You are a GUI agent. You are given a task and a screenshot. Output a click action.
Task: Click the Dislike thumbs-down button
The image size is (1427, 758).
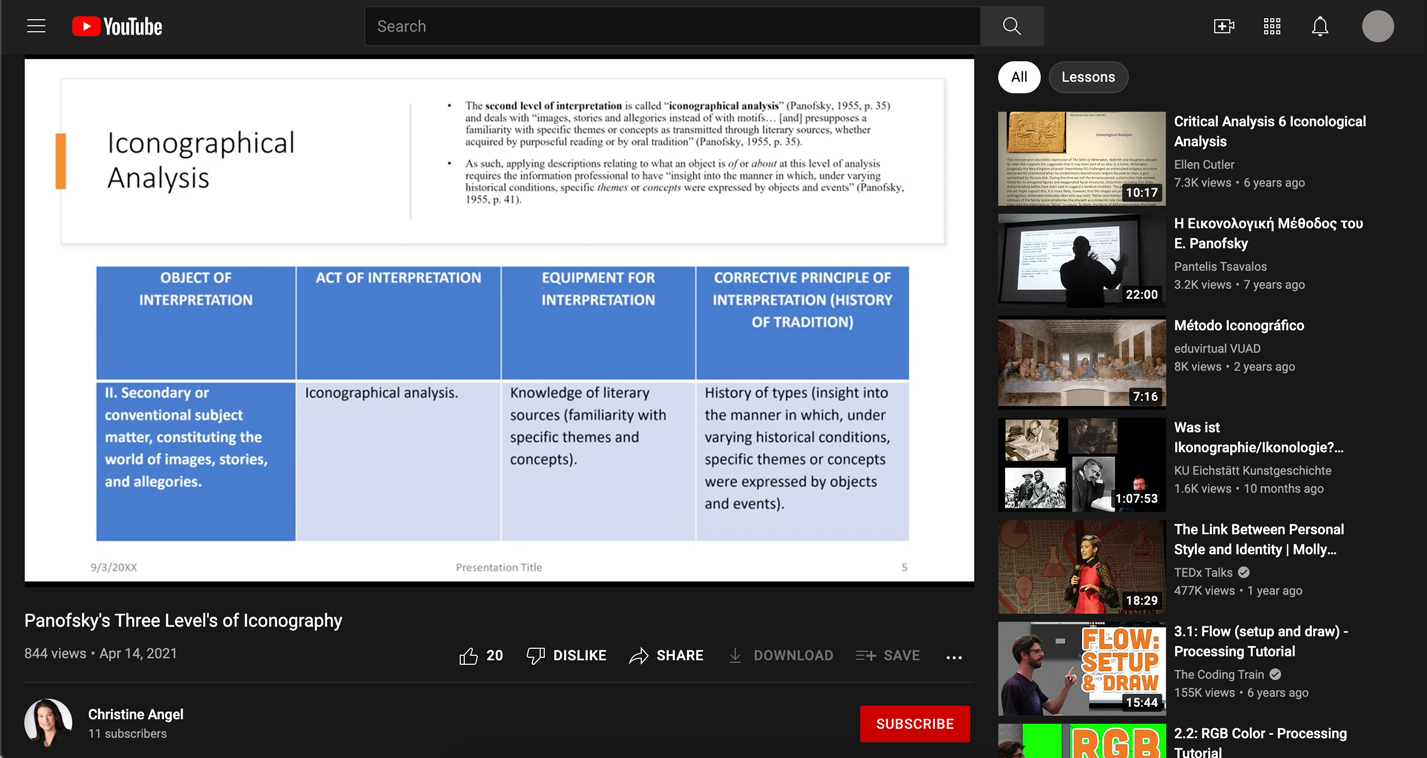click(566, 656)
